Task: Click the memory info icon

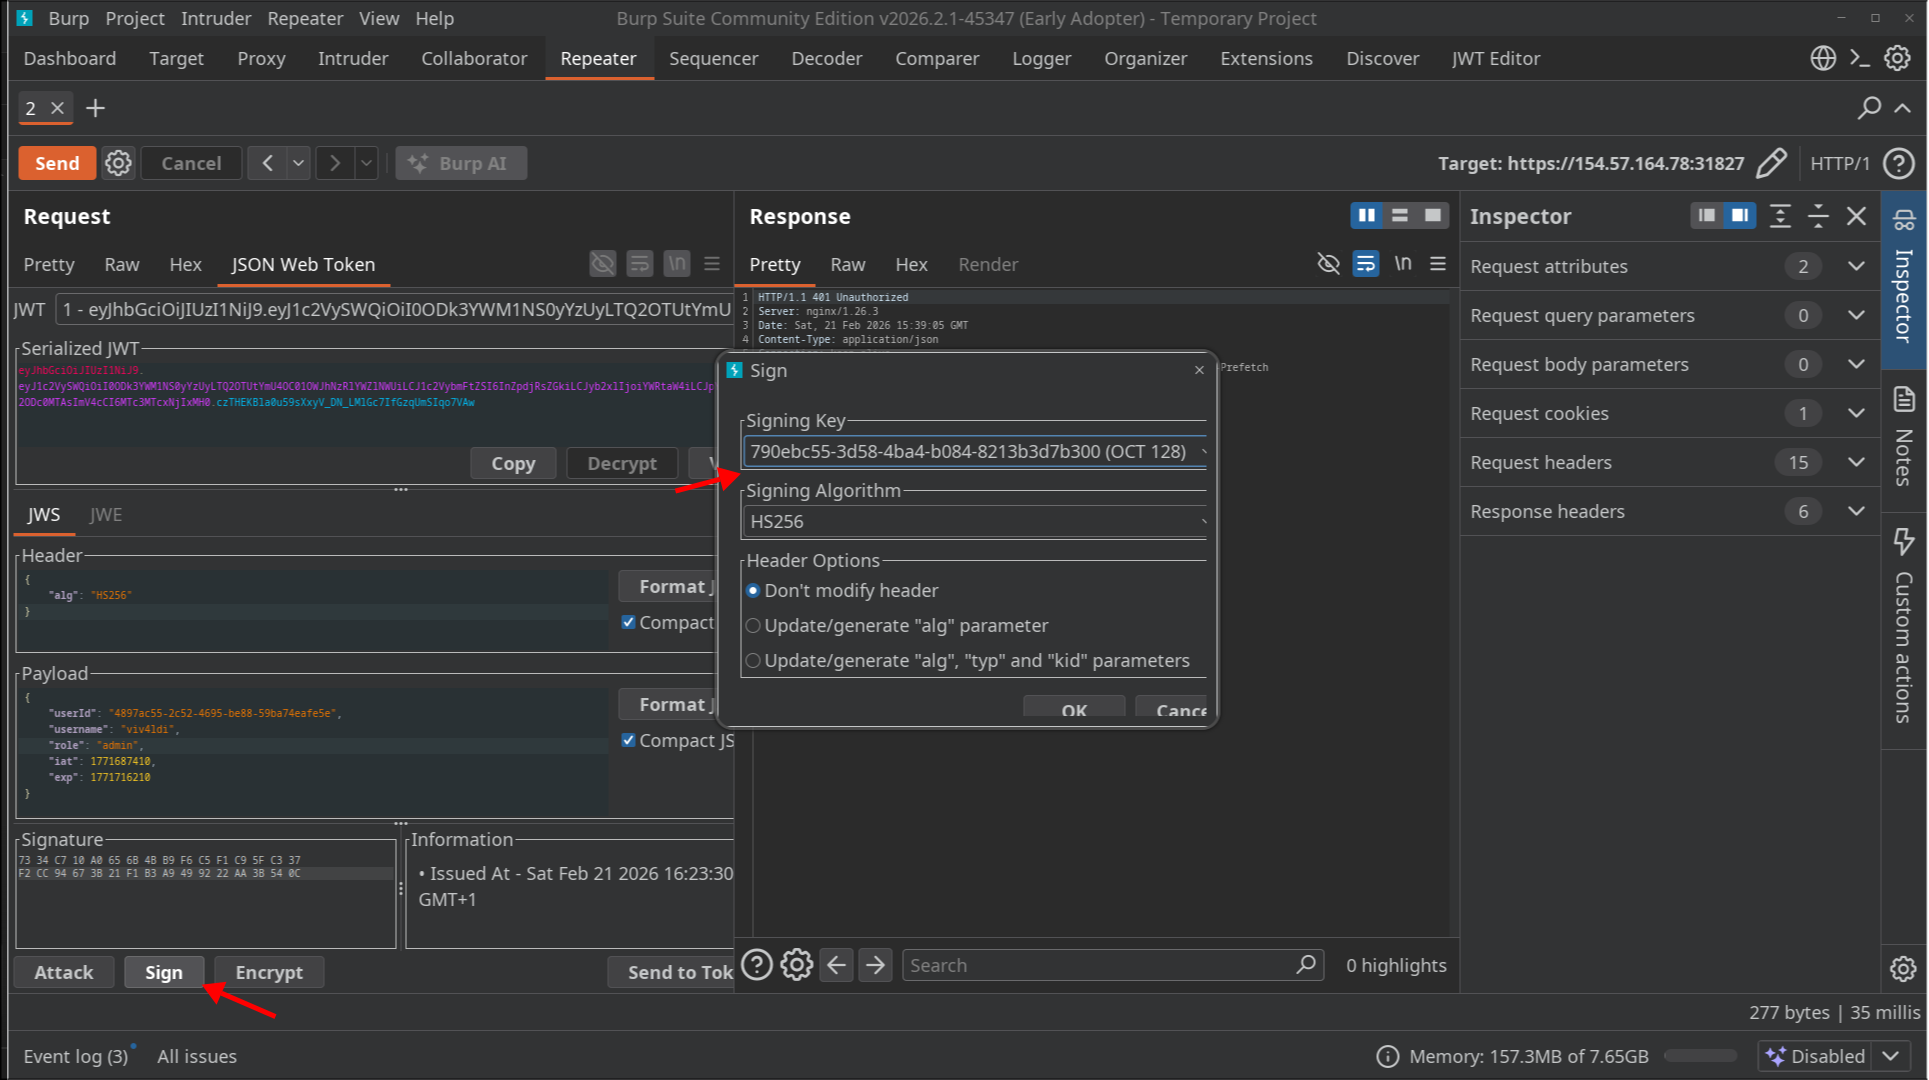Action: [1387, 1056]
